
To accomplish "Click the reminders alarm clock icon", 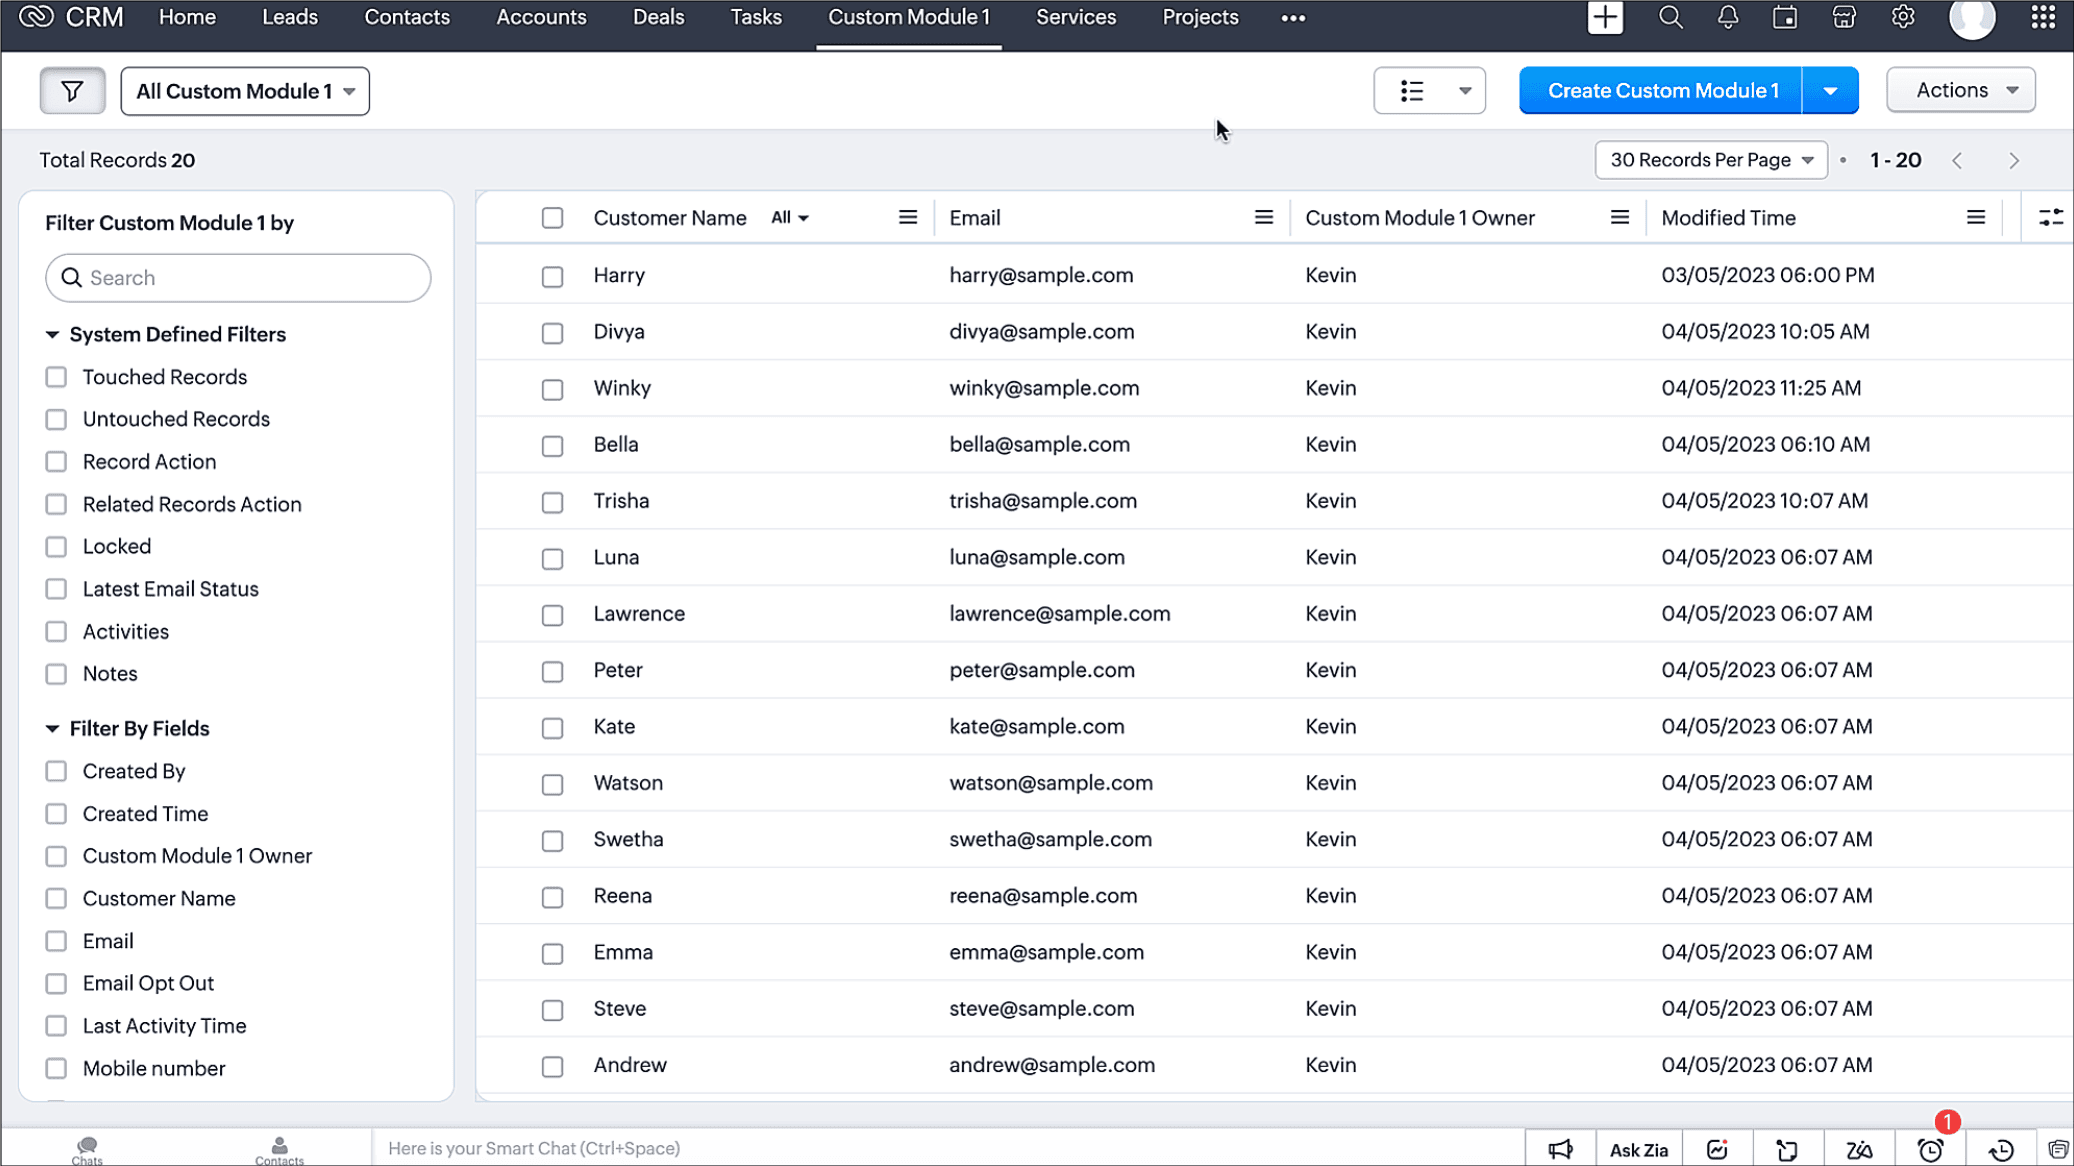I will click(x=1931, y=1150).
